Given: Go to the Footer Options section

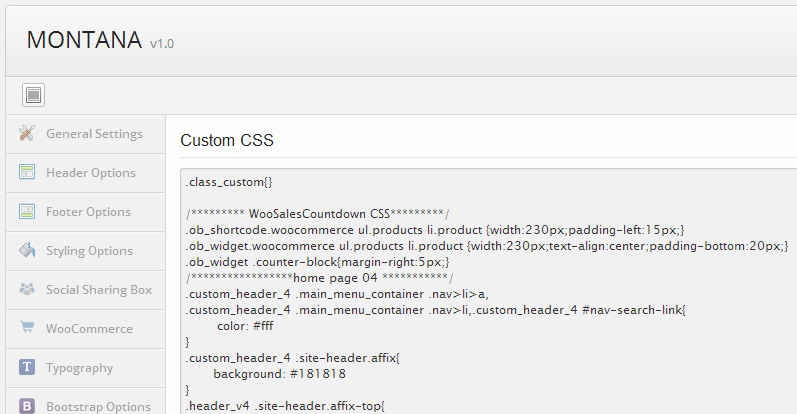Looking at the screenshot, I should tap(88, 212).
